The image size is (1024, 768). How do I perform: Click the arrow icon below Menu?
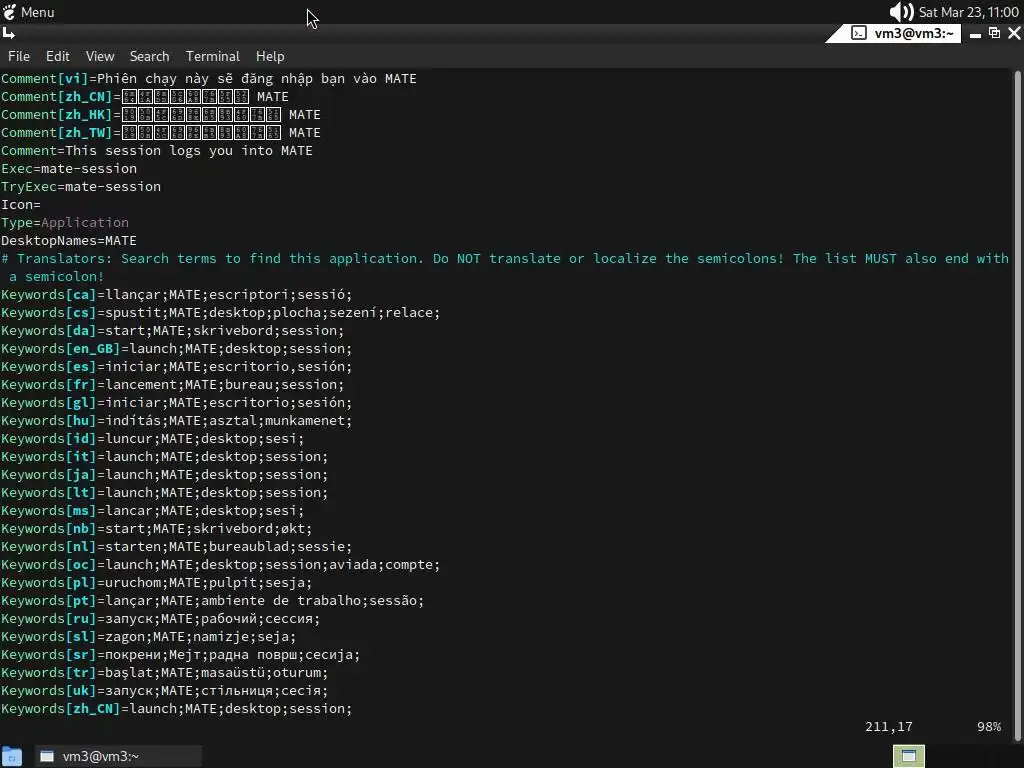point(9,33)
